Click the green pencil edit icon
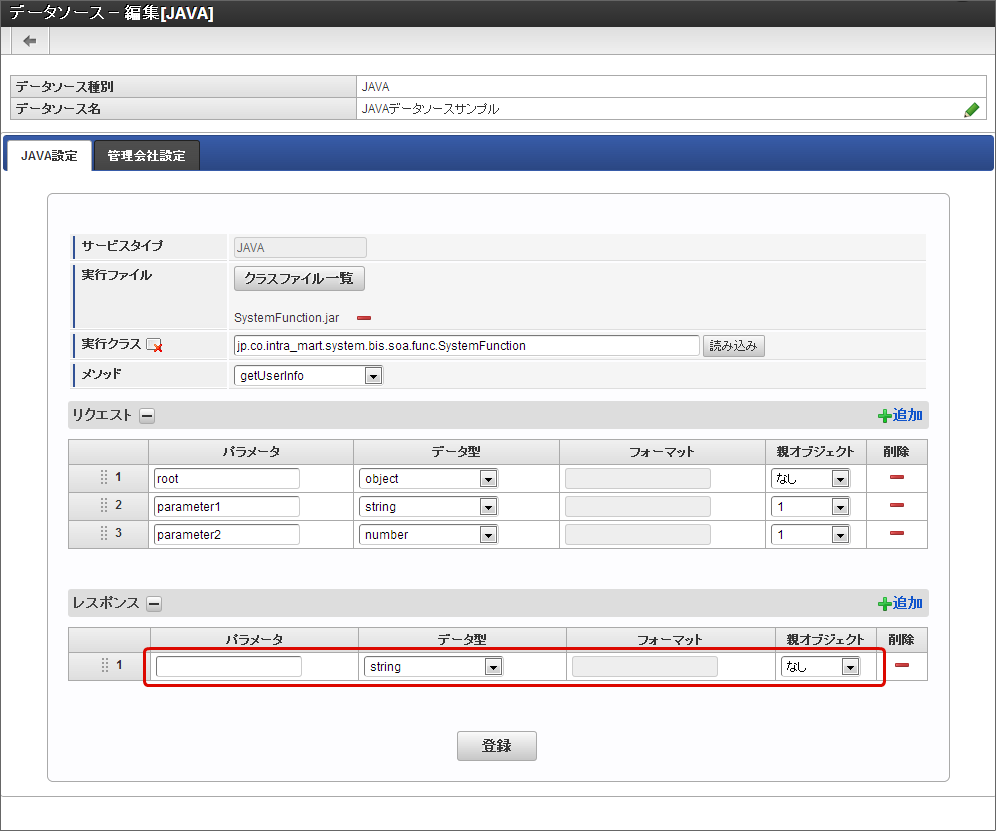This screenshot has width=996, height=831. [x=971, y=110]
